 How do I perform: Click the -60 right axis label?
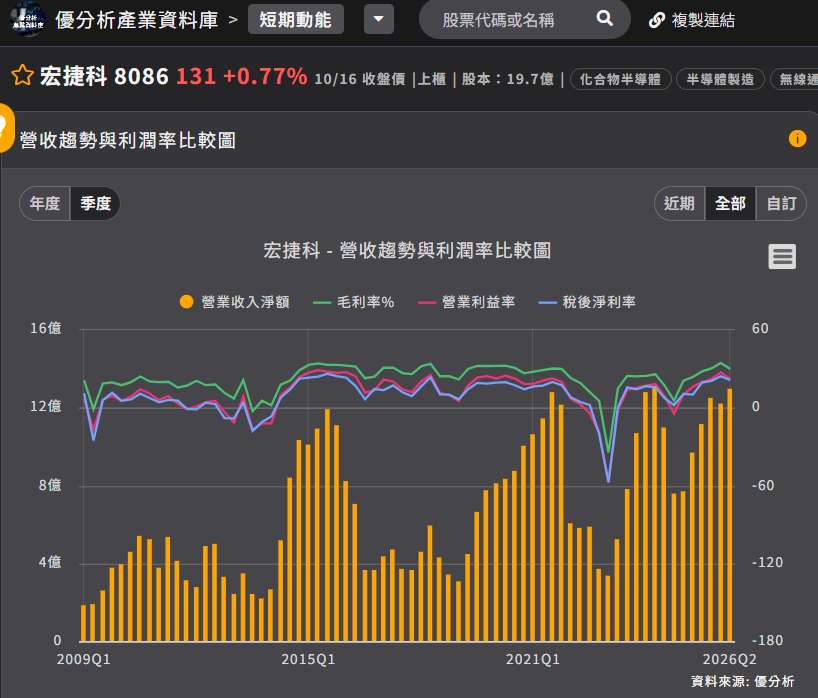(763, 485)
